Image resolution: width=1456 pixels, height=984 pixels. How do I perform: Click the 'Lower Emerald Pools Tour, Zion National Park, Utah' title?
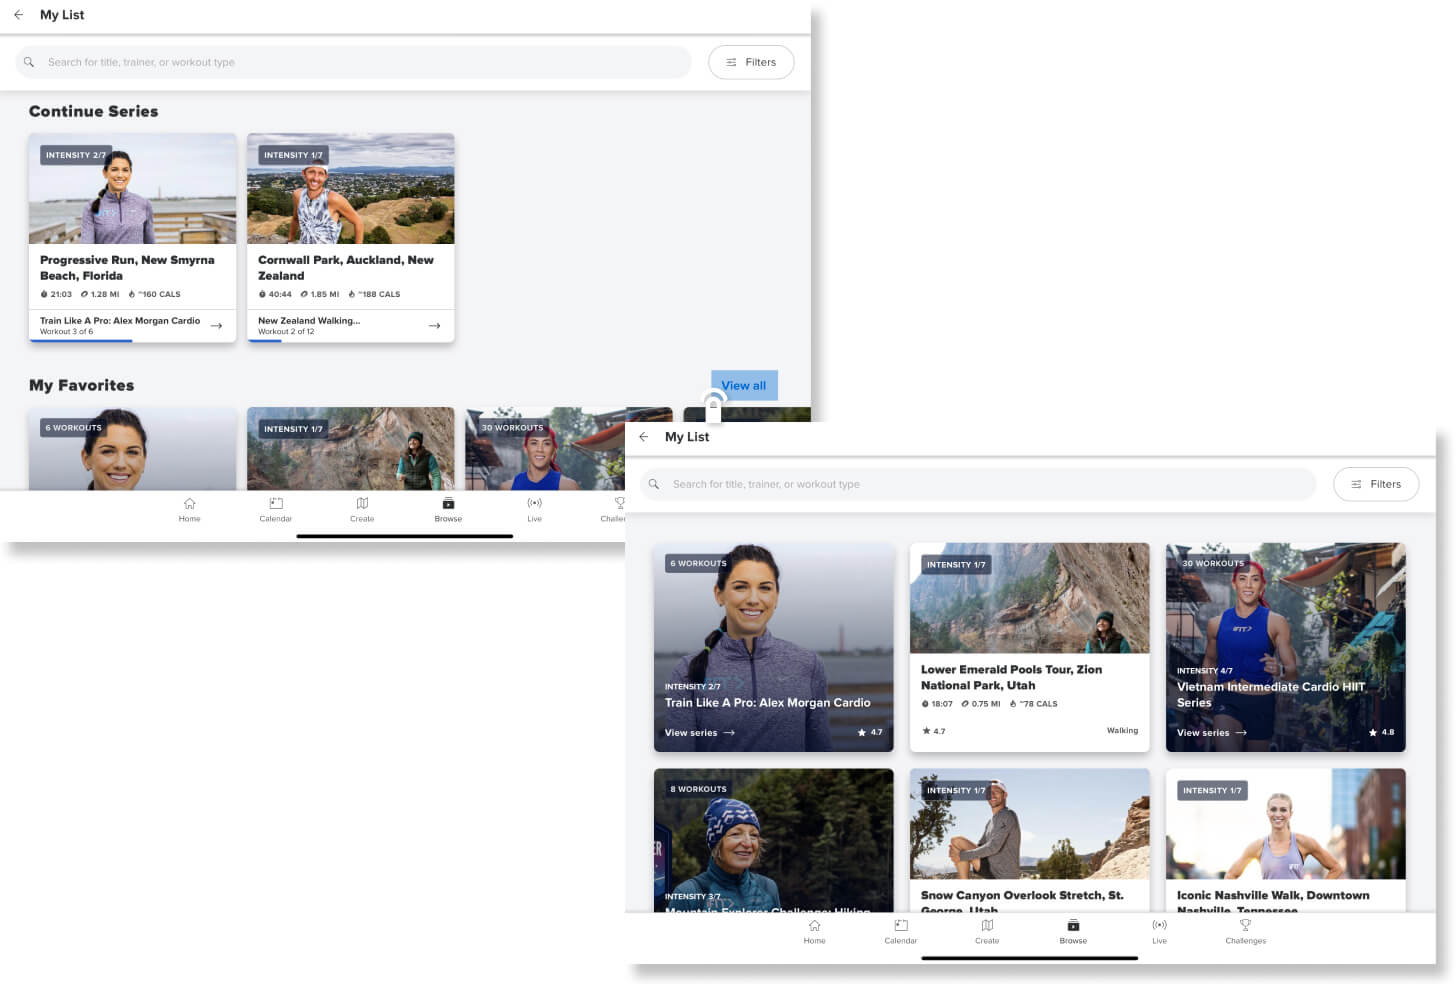point(1012,678)
